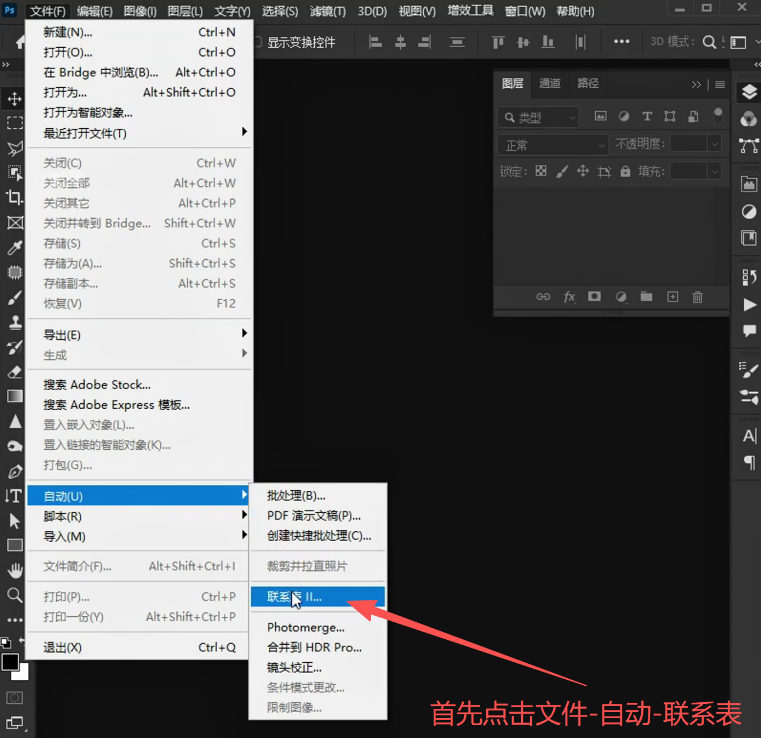Select the Polygonal Lasso tool
761x738 pixels.
point(15,148)
